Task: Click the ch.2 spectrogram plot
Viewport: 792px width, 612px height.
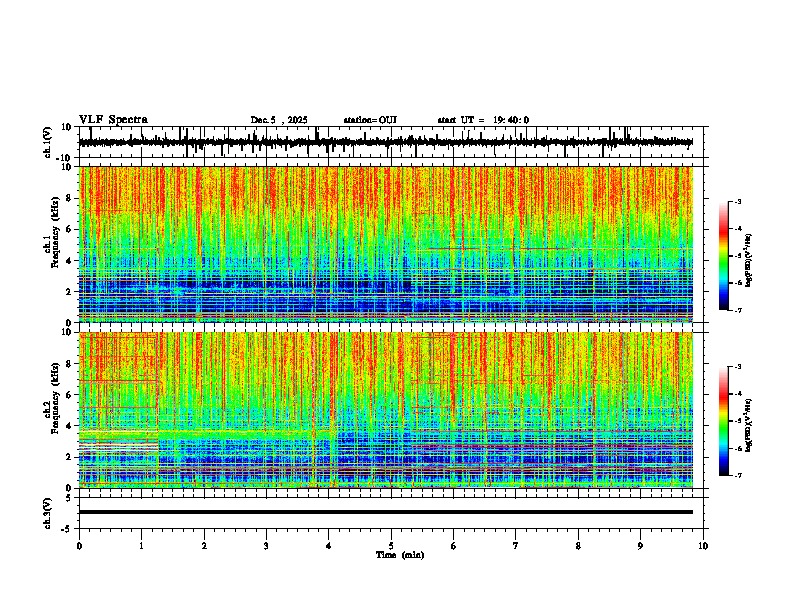Action: click(x=386, y=410)
